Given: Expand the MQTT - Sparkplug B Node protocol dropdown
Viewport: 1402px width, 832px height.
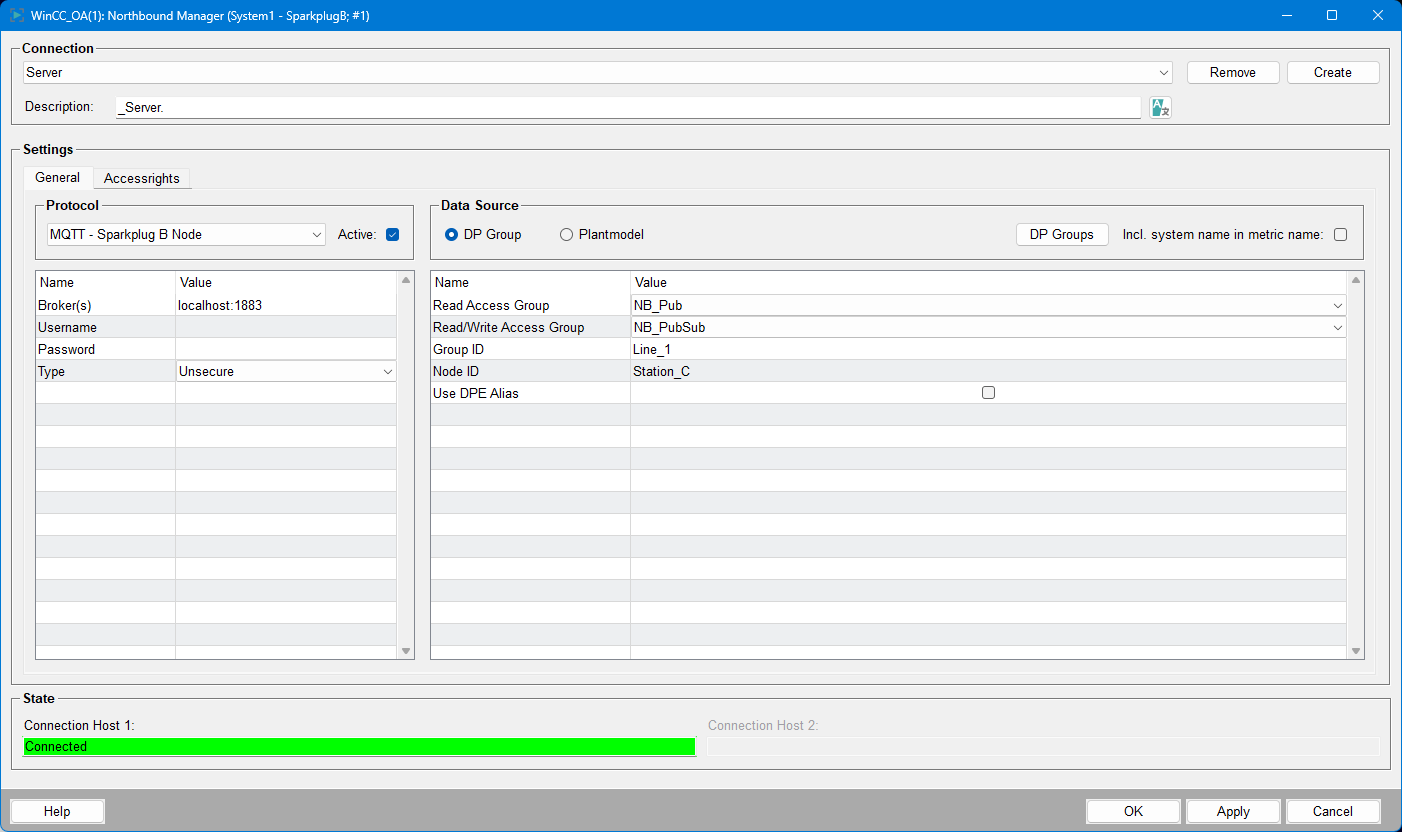Looking at the screenshot, I should (317, 235).
